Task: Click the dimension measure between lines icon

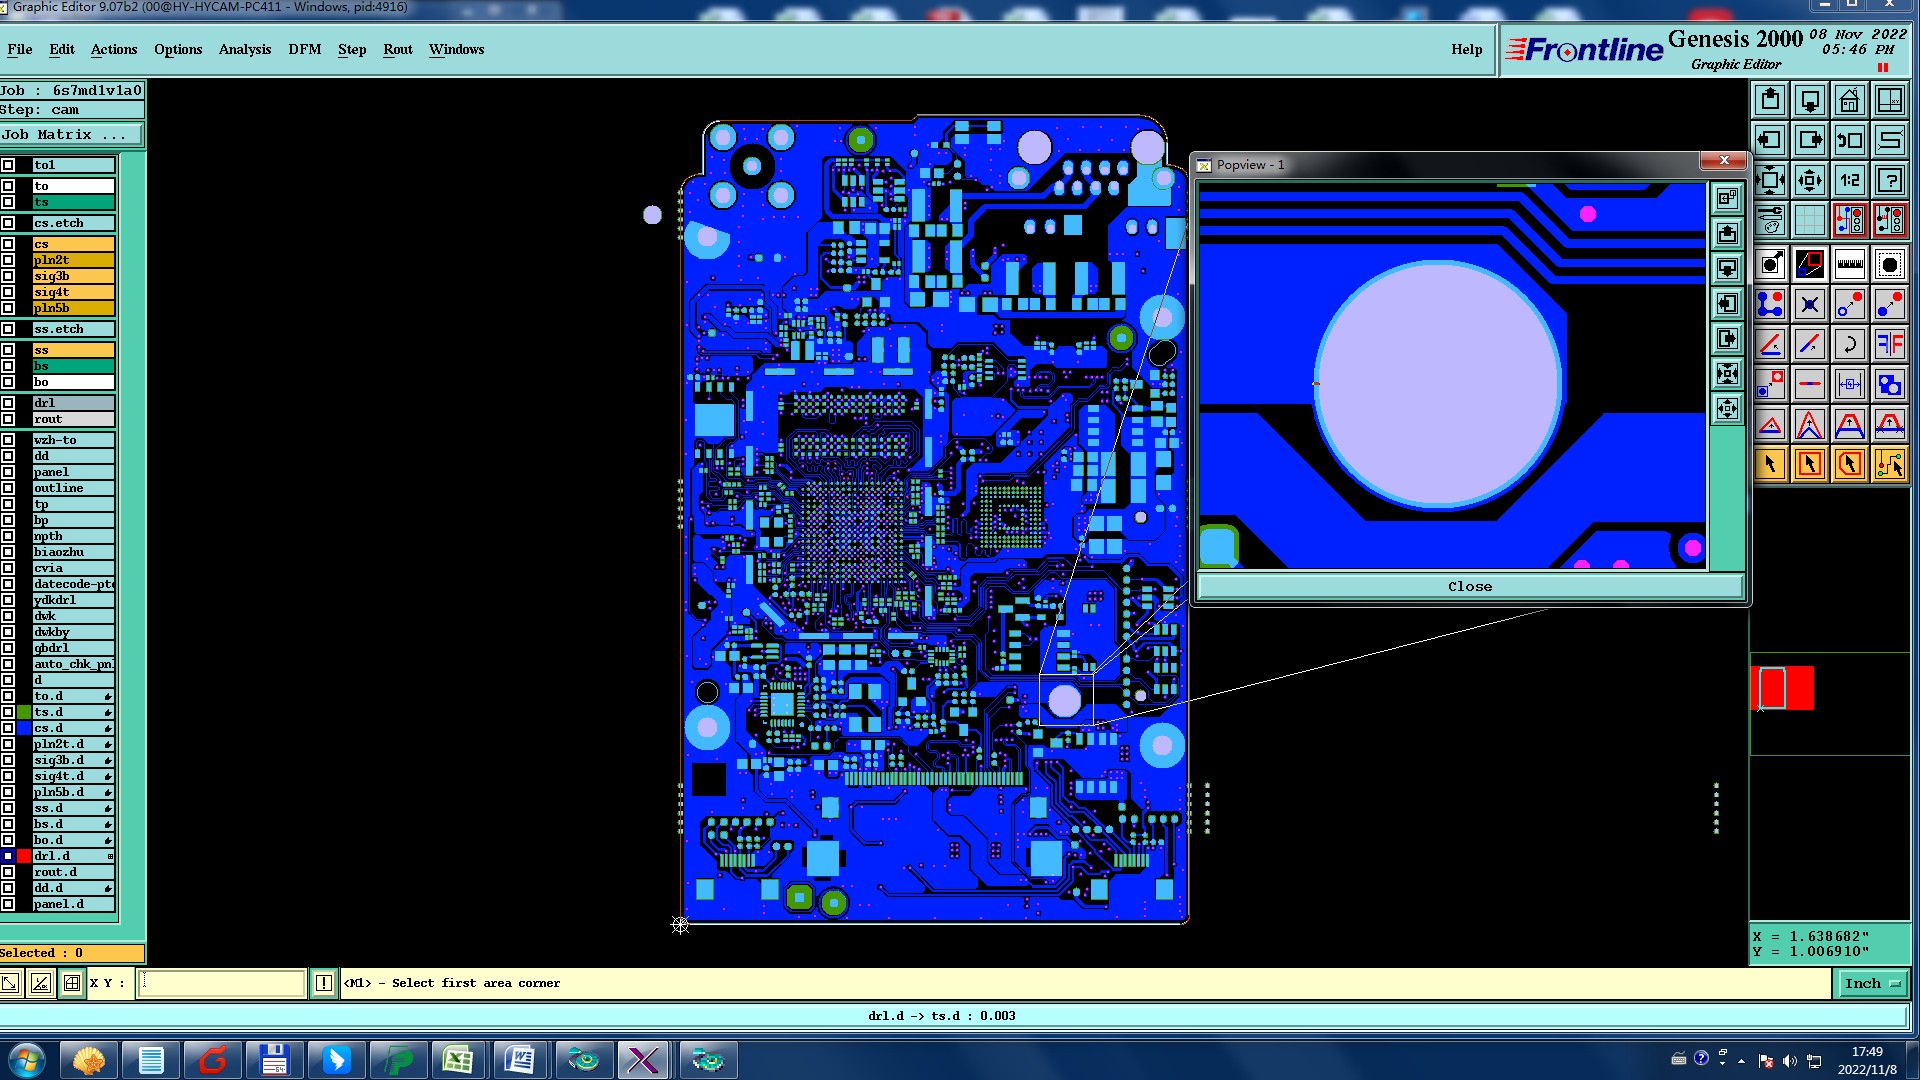Action: coord(1850,384)
